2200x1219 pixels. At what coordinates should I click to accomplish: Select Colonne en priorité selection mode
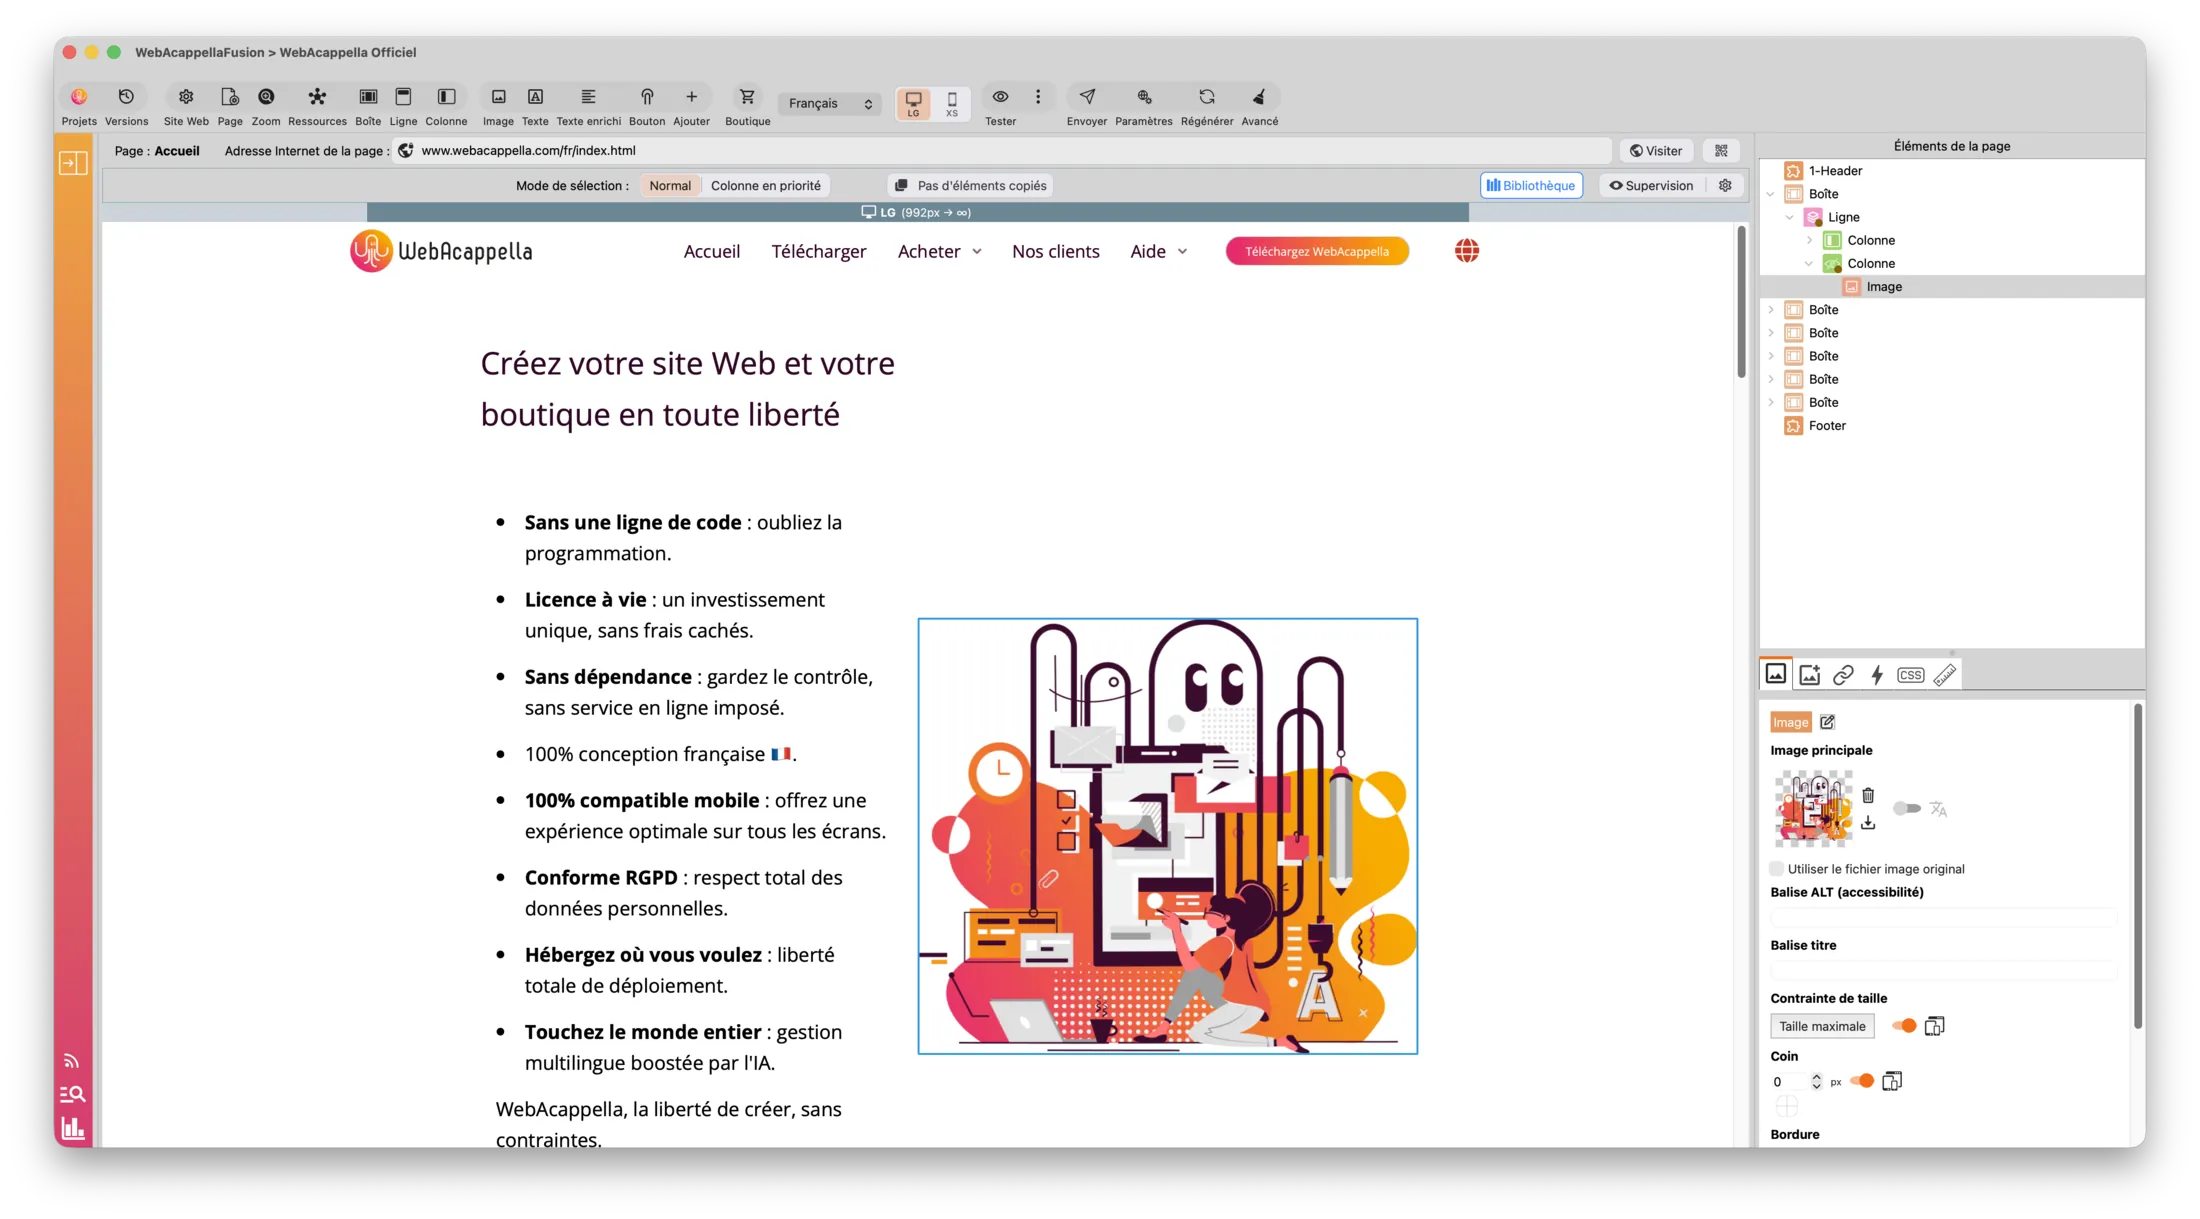coord(765,186)
